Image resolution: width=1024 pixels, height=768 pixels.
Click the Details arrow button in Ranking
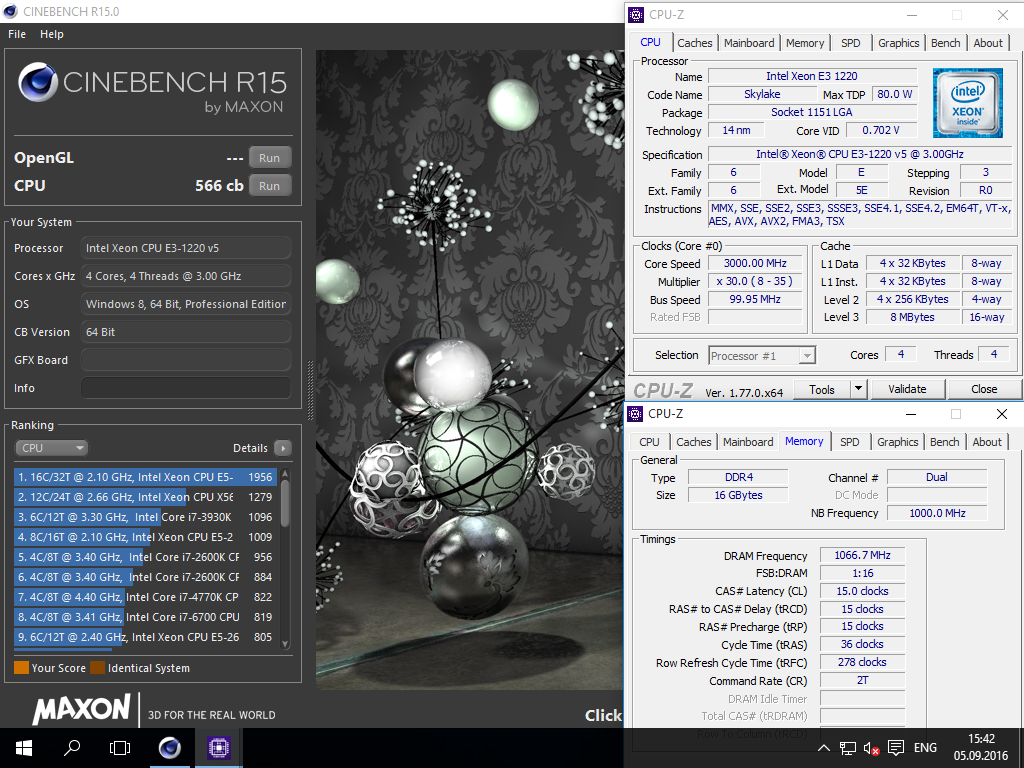[283, 448]
